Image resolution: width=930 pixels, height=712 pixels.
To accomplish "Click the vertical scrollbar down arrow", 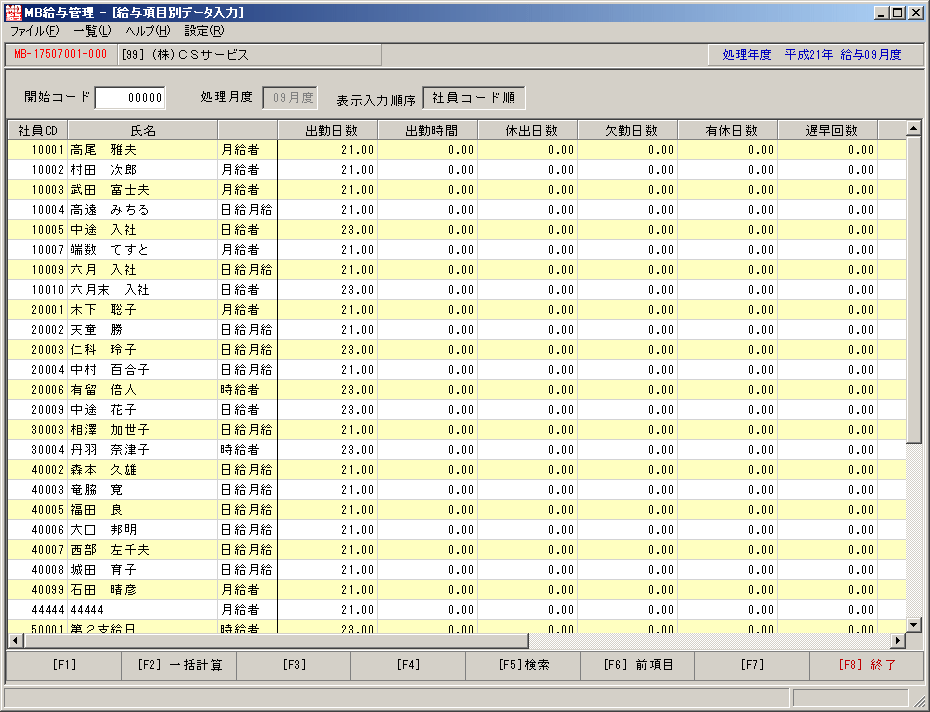I will point(913,624).
